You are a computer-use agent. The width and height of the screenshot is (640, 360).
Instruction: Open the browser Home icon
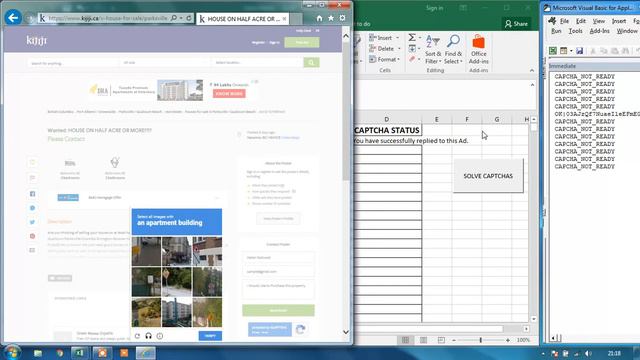click(319, 18)
